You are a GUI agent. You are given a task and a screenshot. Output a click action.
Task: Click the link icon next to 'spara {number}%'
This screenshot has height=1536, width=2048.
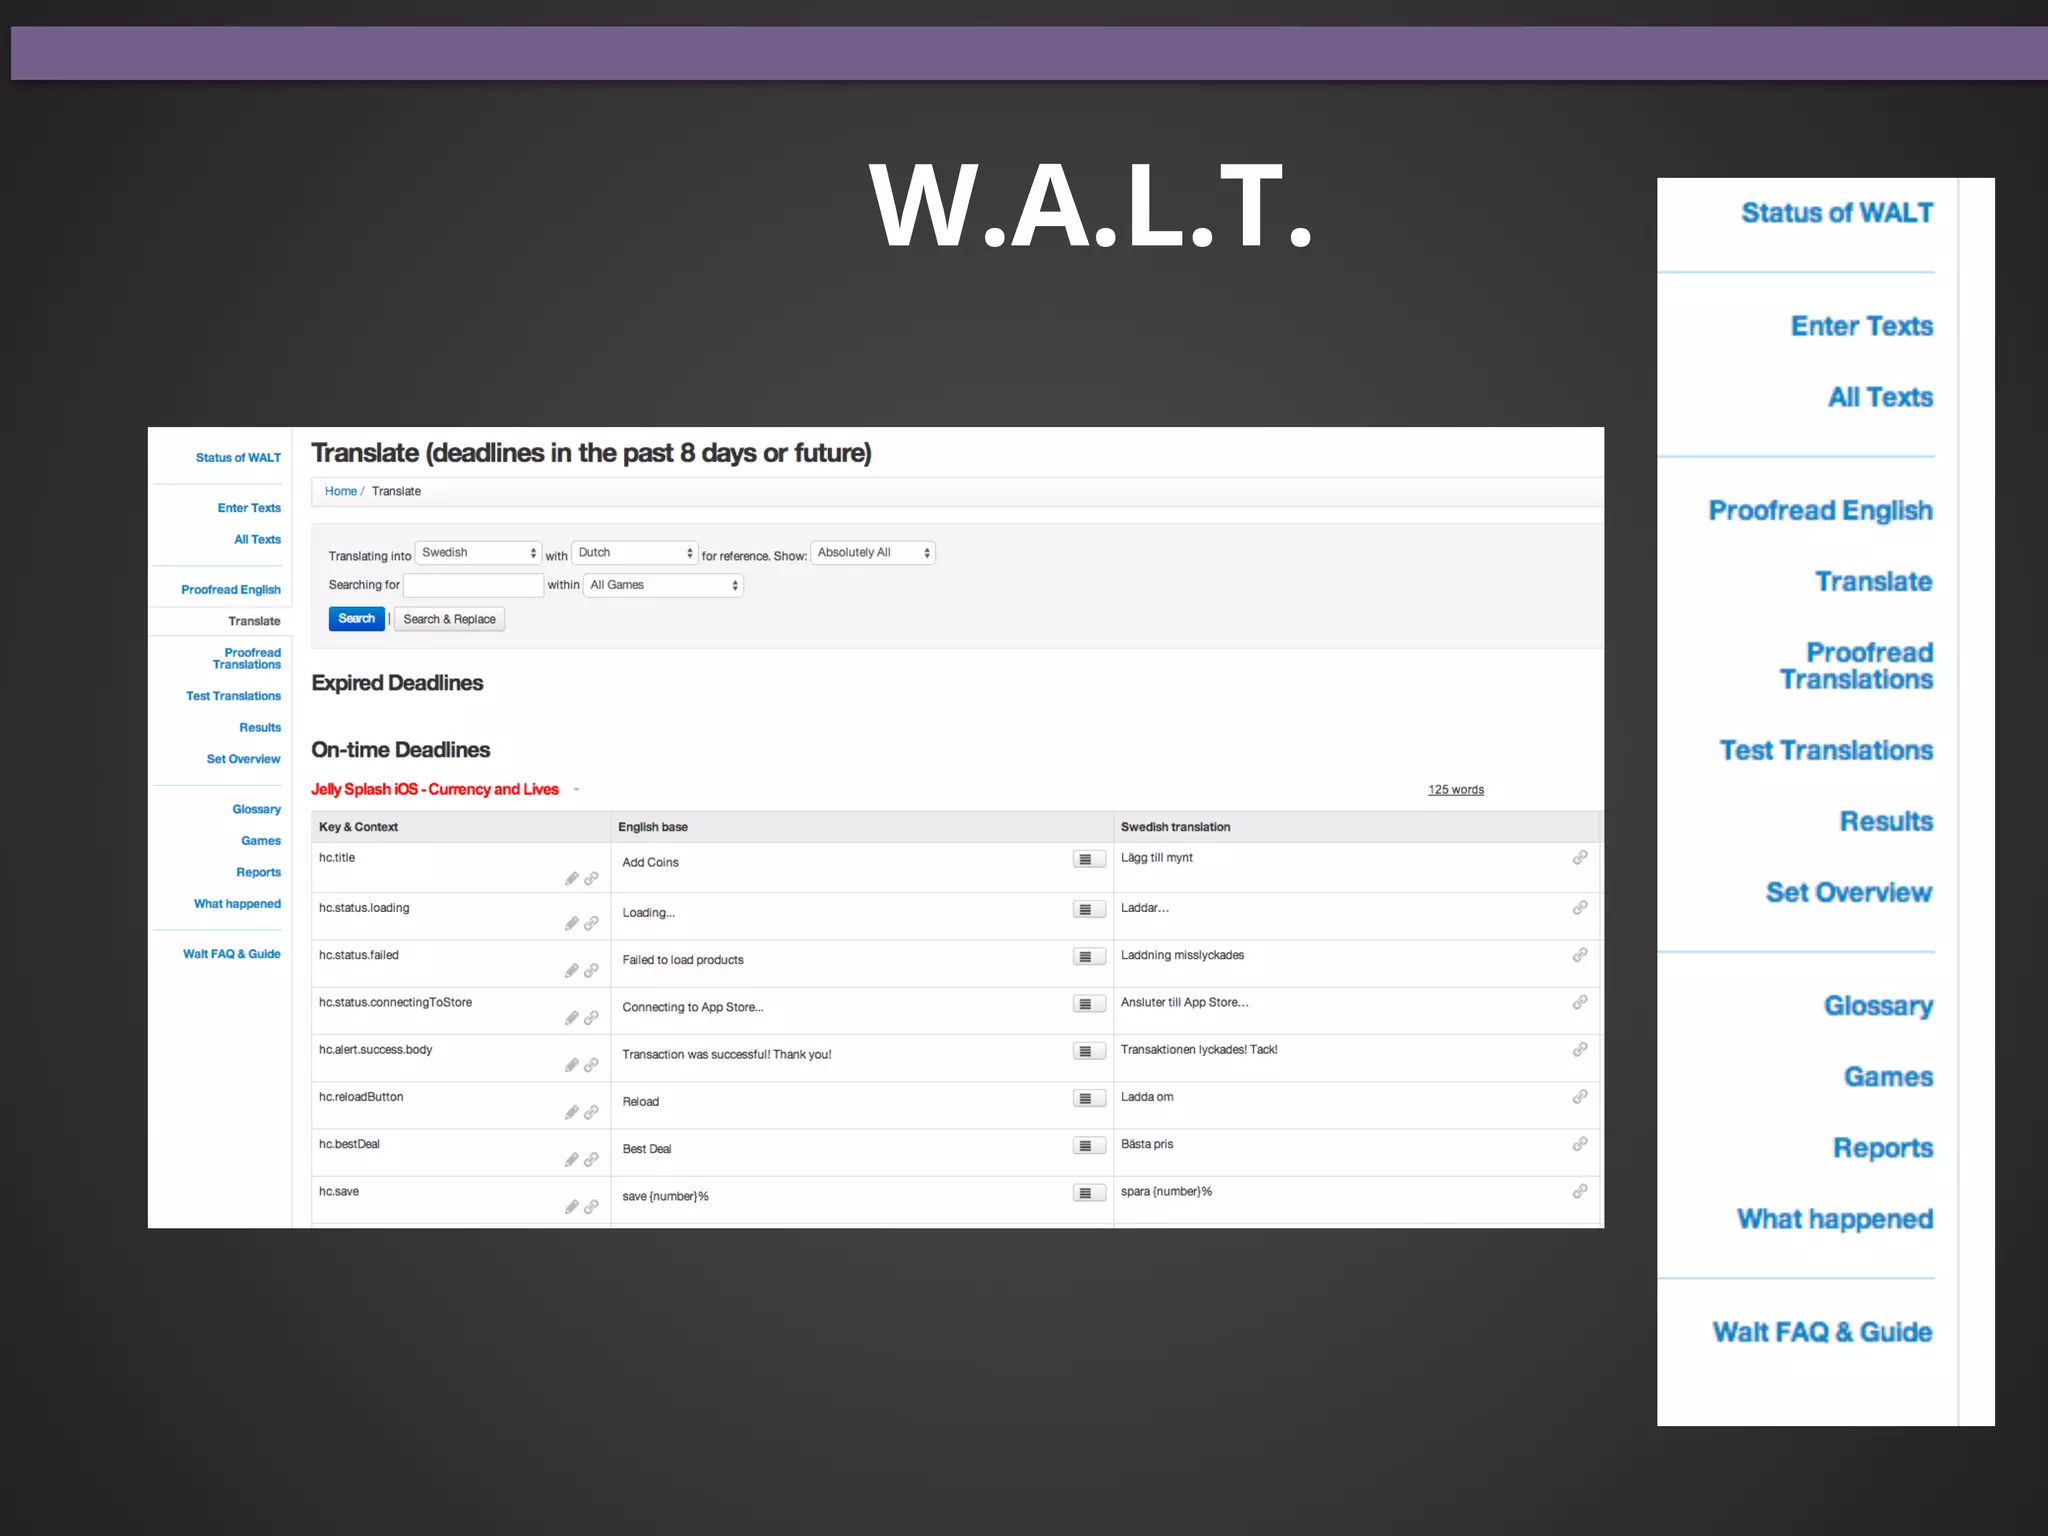1580,1191
